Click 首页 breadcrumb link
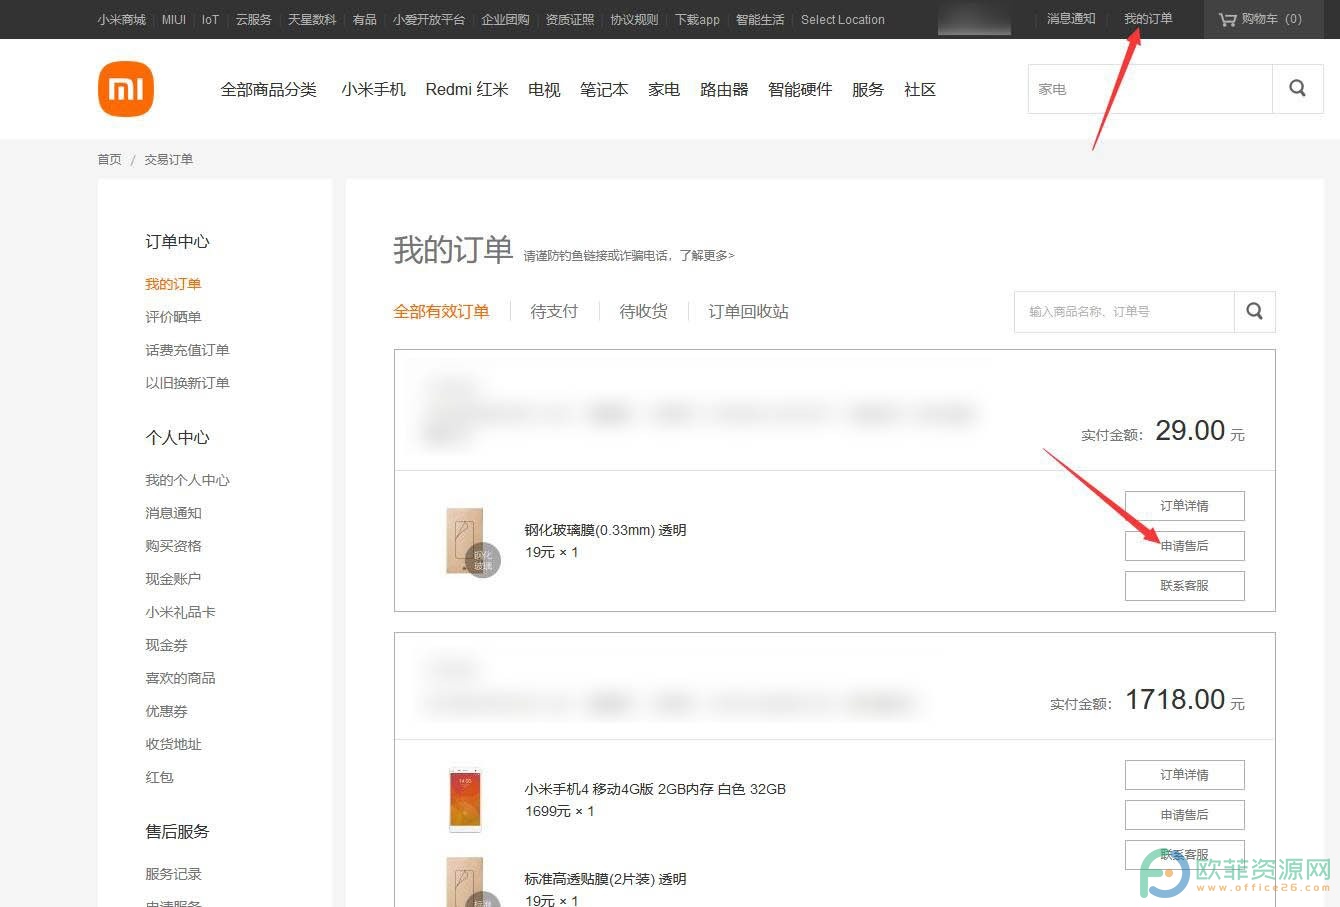1340x907 pixels. (109, 159)
